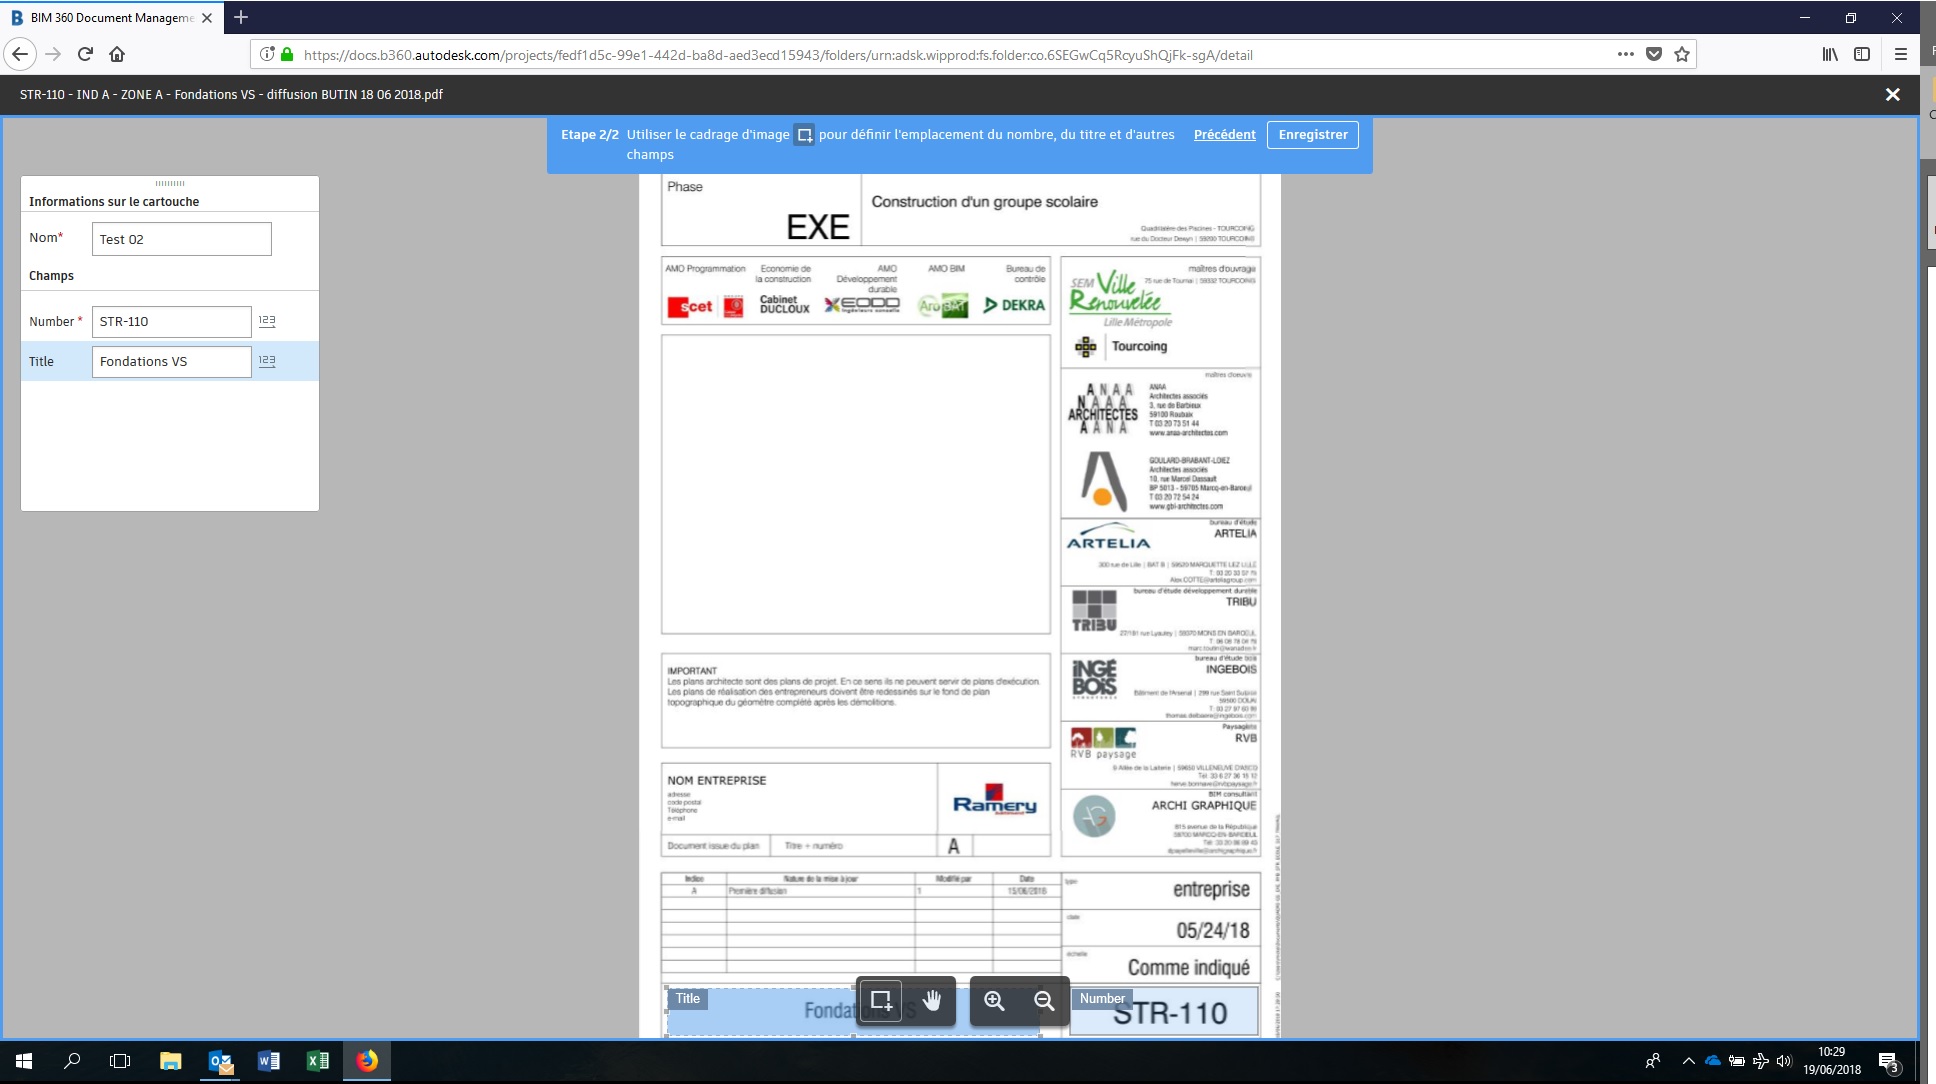Go back with the Précédent link
Image resolution: width=1936 pixels, height=1084 pixels.
pyautogui.click(x=1225, y=134)
